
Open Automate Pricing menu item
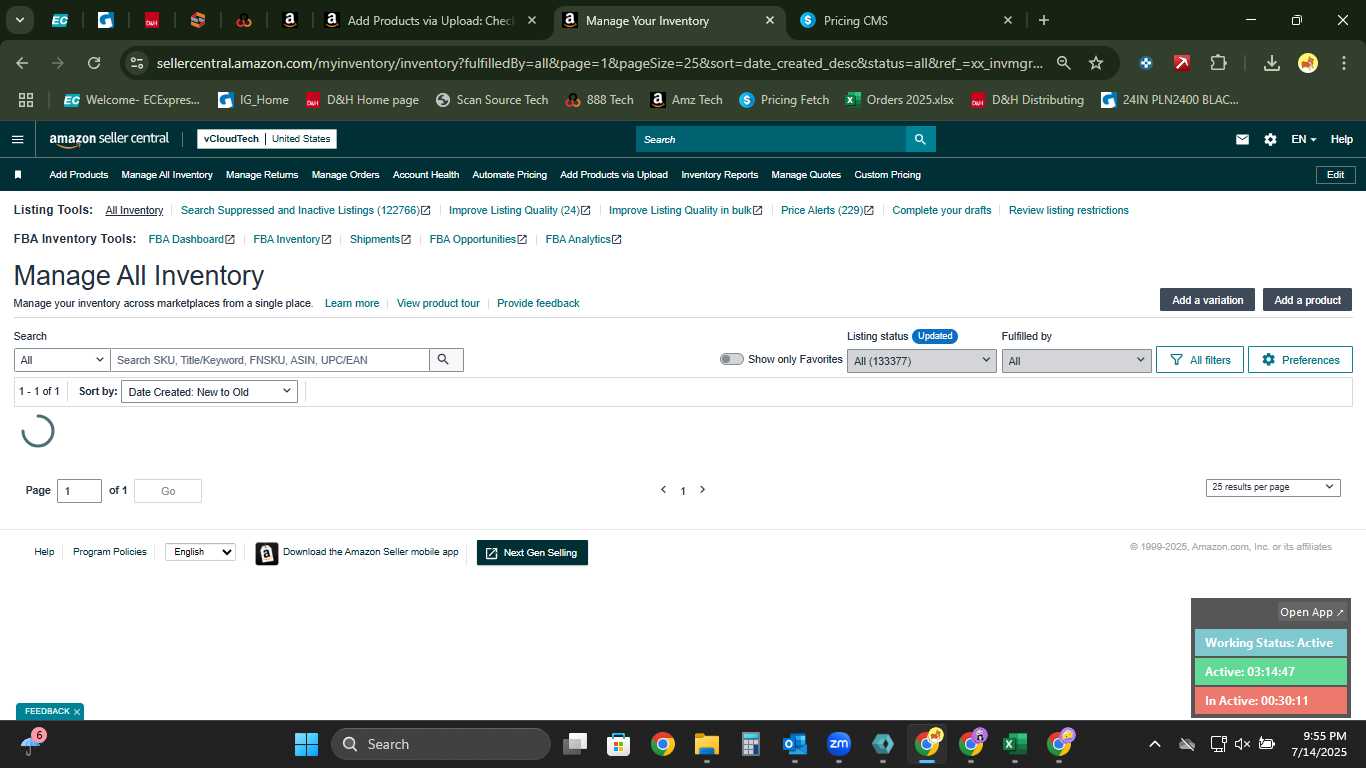pos(509,175)
